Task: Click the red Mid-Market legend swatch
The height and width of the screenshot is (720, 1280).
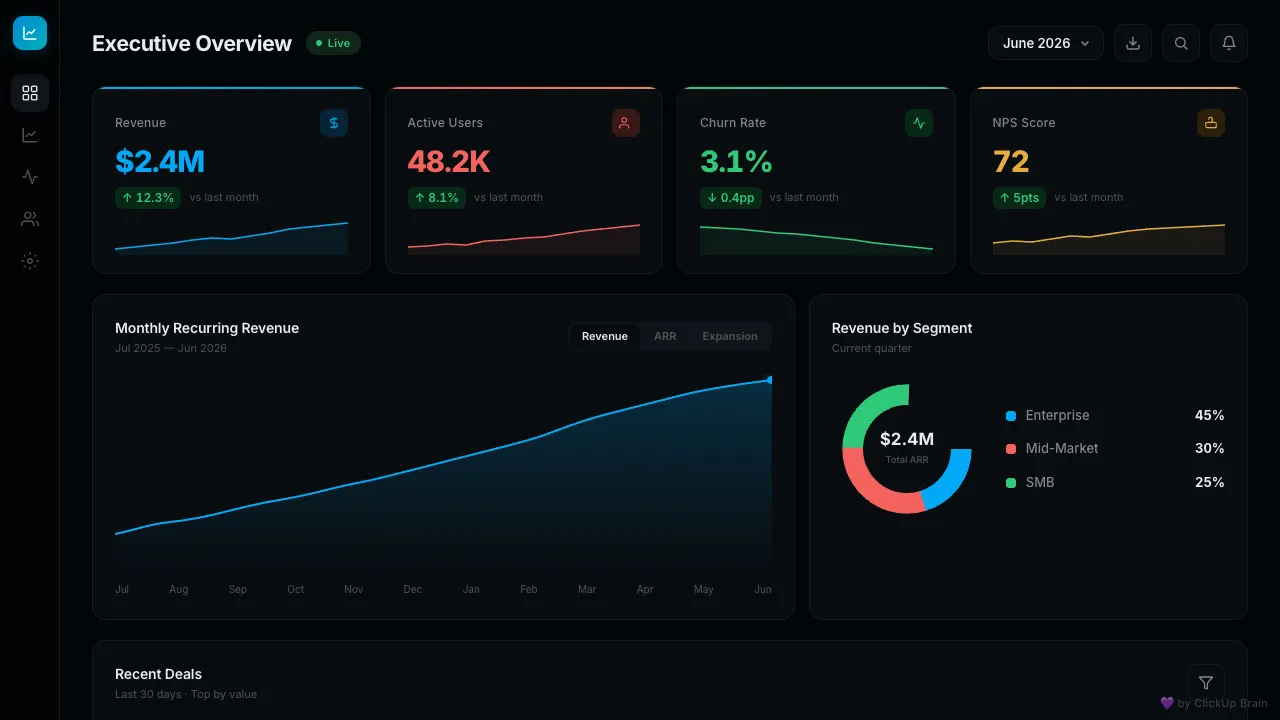Action: pos(1011,449)
